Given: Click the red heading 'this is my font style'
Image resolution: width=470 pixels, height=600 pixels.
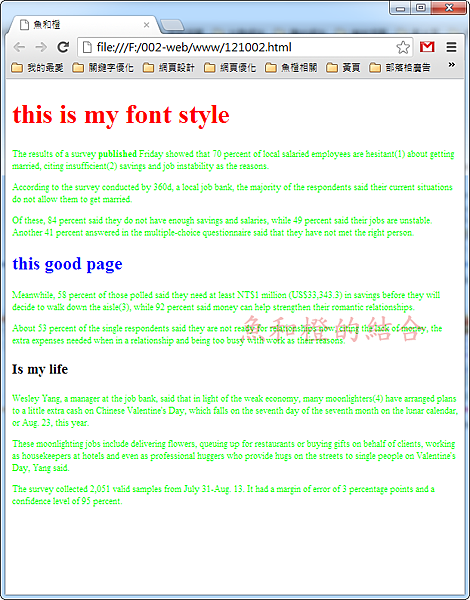Looking at the screenshot, I should [x=121, y=114].
